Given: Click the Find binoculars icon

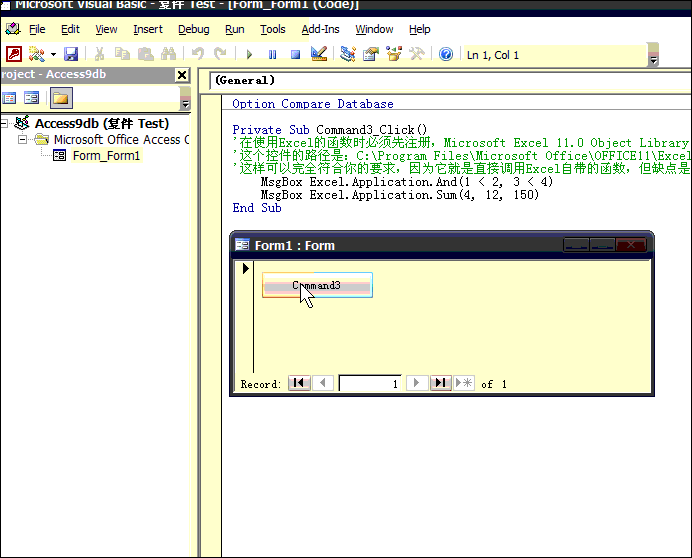Looking at the screenshot, I should click(x=168, y=54).
